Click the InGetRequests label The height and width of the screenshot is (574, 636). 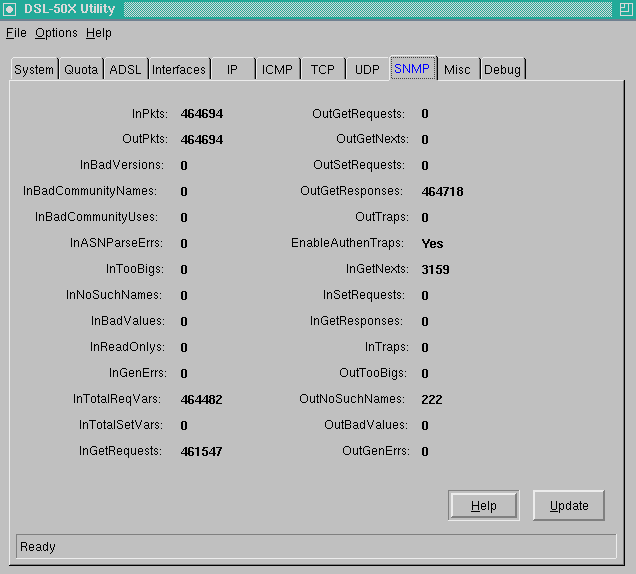click(x=120, y=451)
